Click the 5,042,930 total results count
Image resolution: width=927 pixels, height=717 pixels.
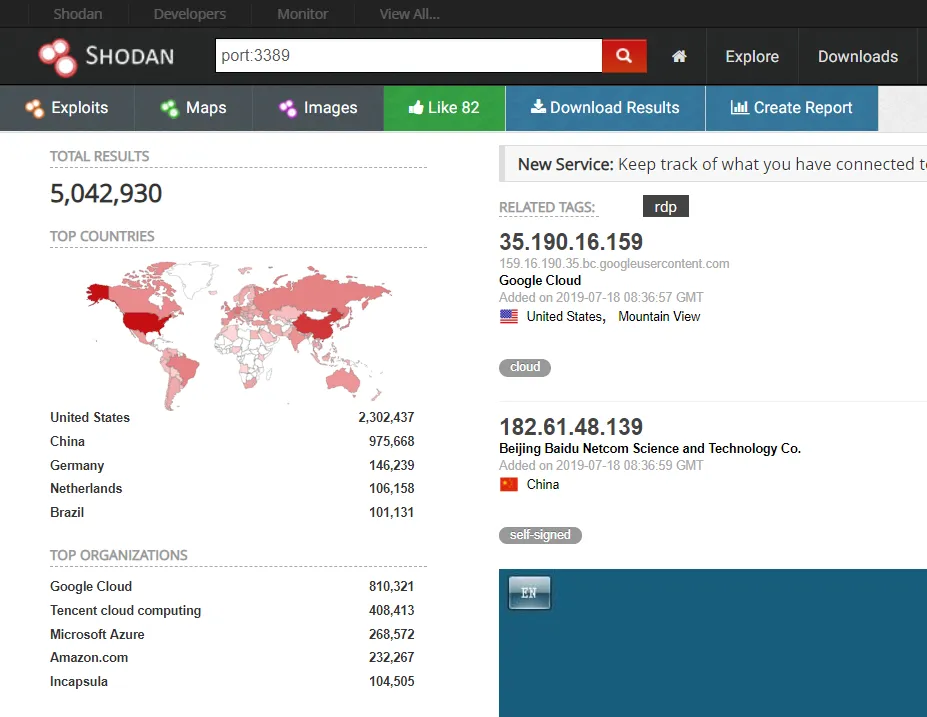pos(106,193)
